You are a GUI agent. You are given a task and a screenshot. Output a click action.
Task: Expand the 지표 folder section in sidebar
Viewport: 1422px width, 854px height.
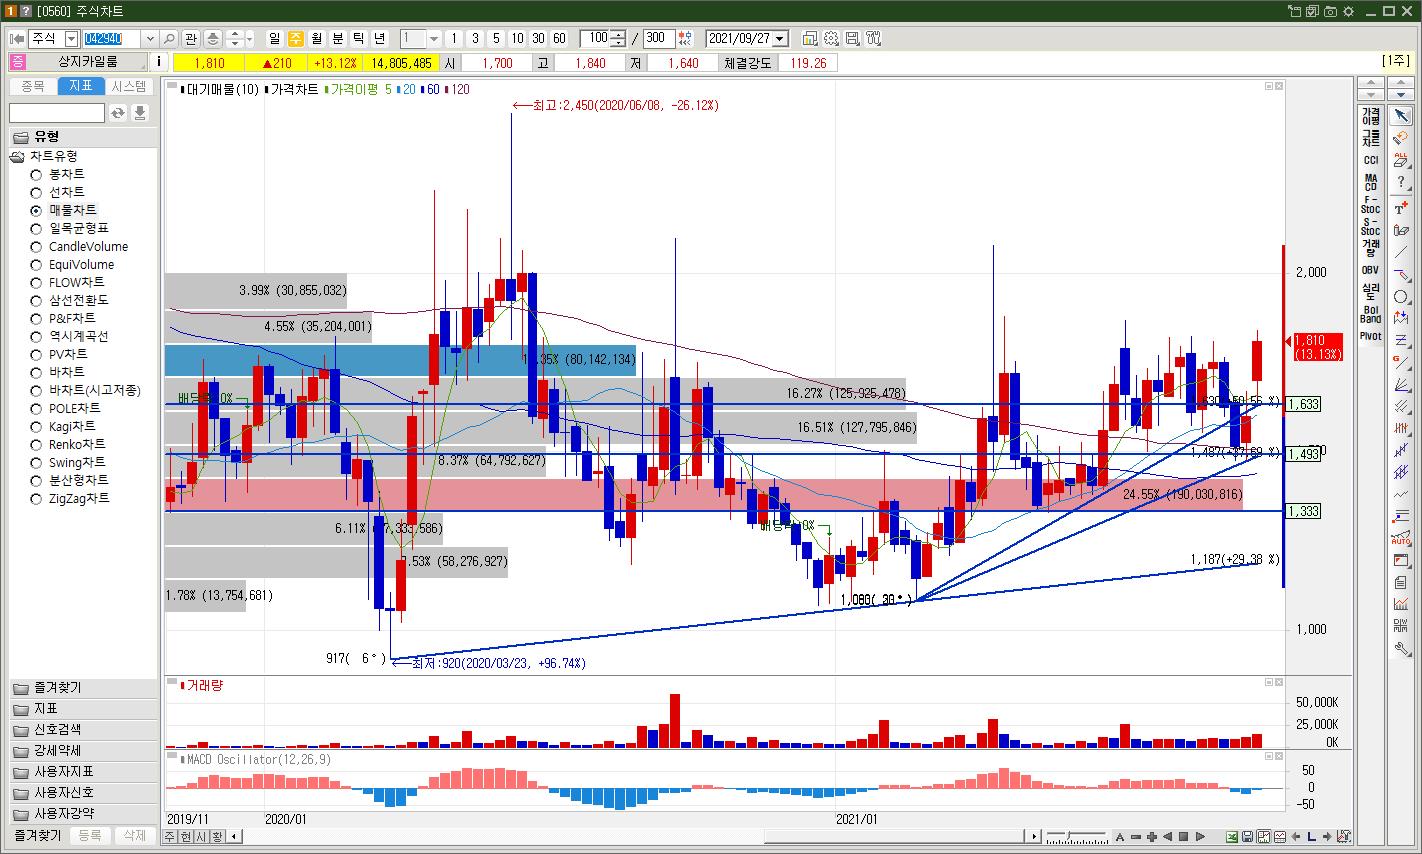[83, 709]
